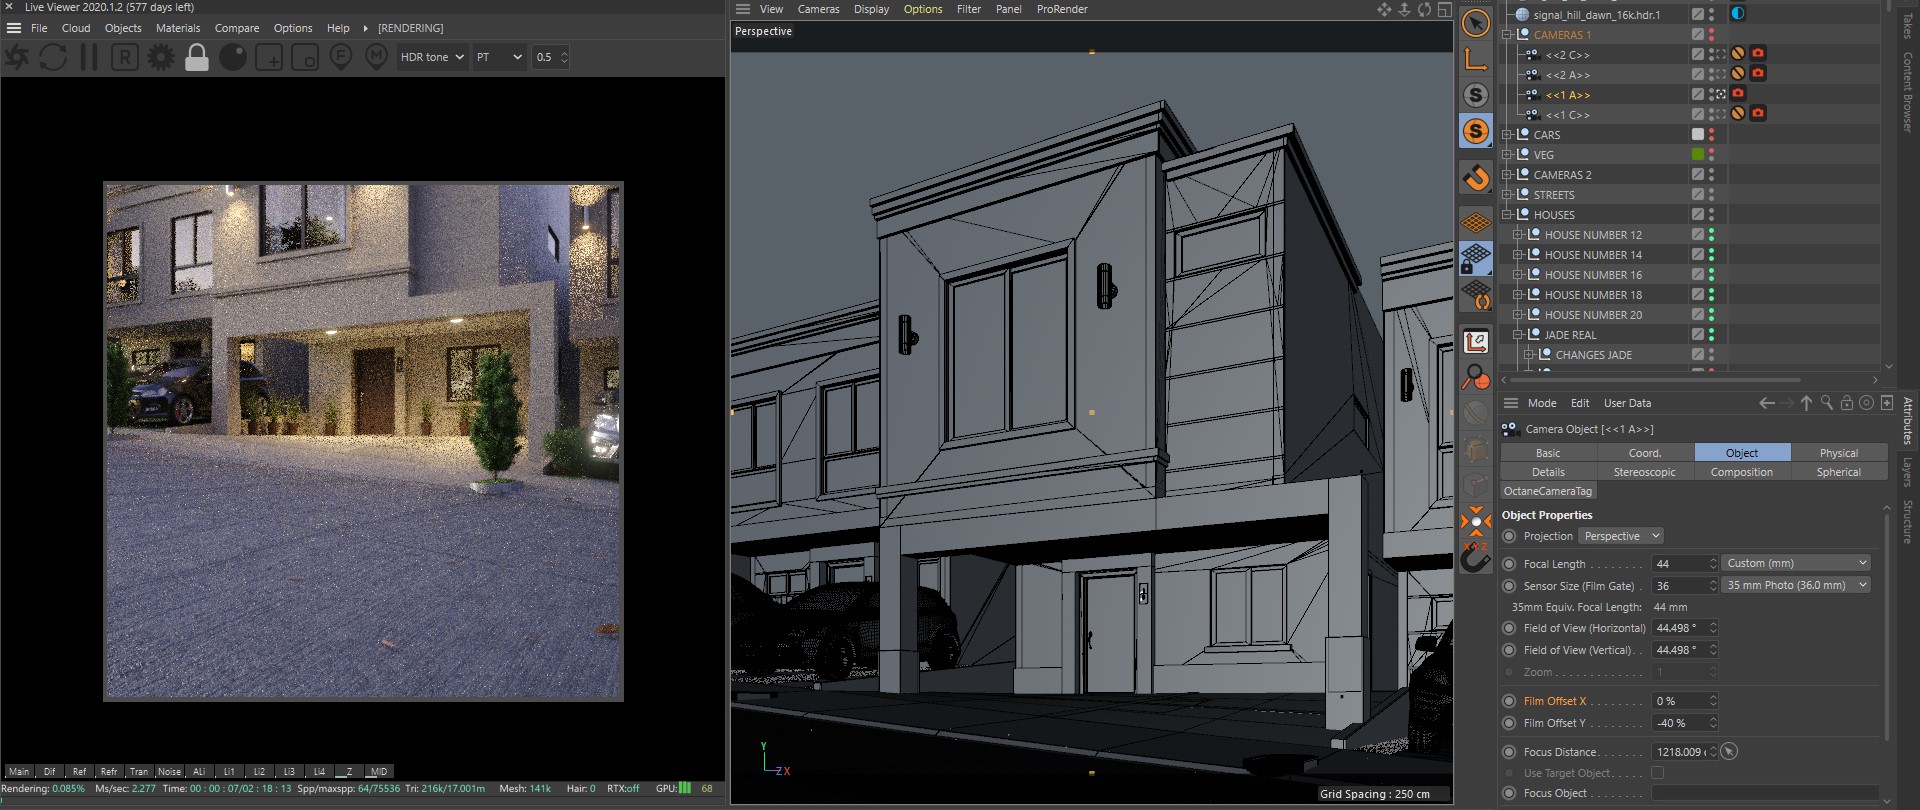Click the viewport move camera icon
This screenshot has height=810, width=1920.
[1384, 10]
